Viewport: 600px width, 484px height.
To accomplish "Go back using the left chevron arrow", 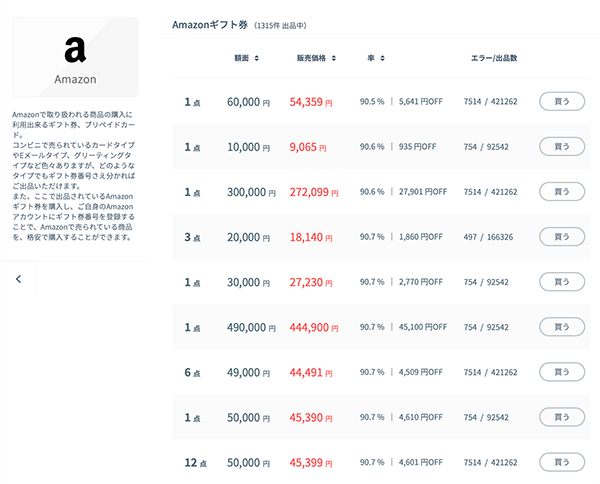I will 18,279.
